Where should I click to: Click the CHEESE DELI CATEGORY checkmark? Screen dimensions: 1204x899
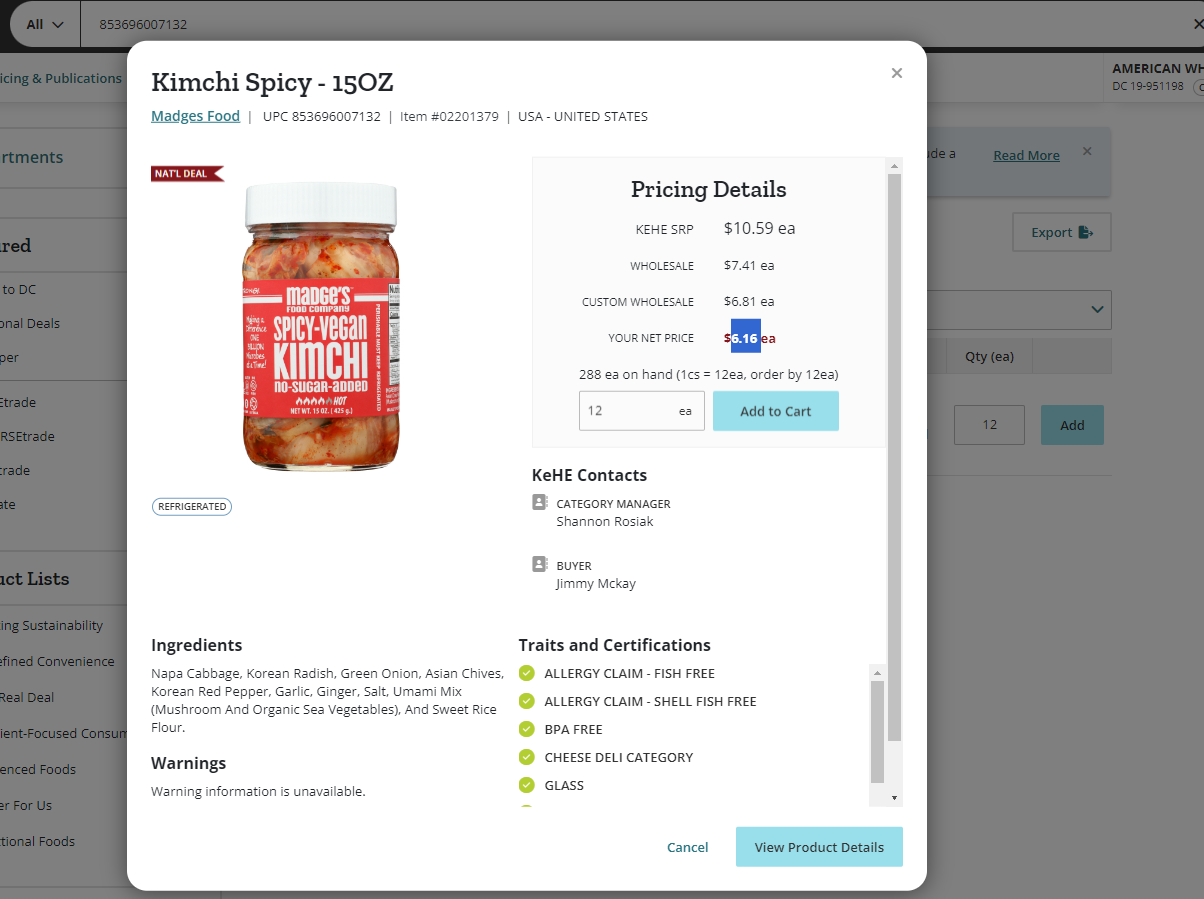point(527,757)
